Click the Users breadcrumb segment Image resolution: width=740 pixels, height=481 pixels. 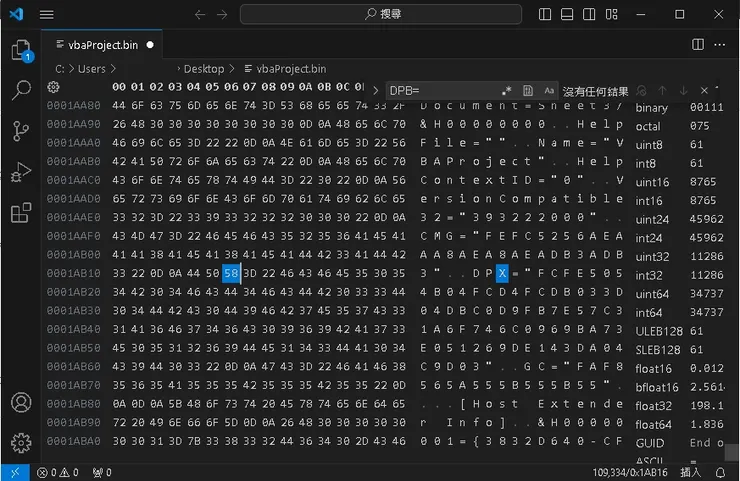(x=92, y=69)
